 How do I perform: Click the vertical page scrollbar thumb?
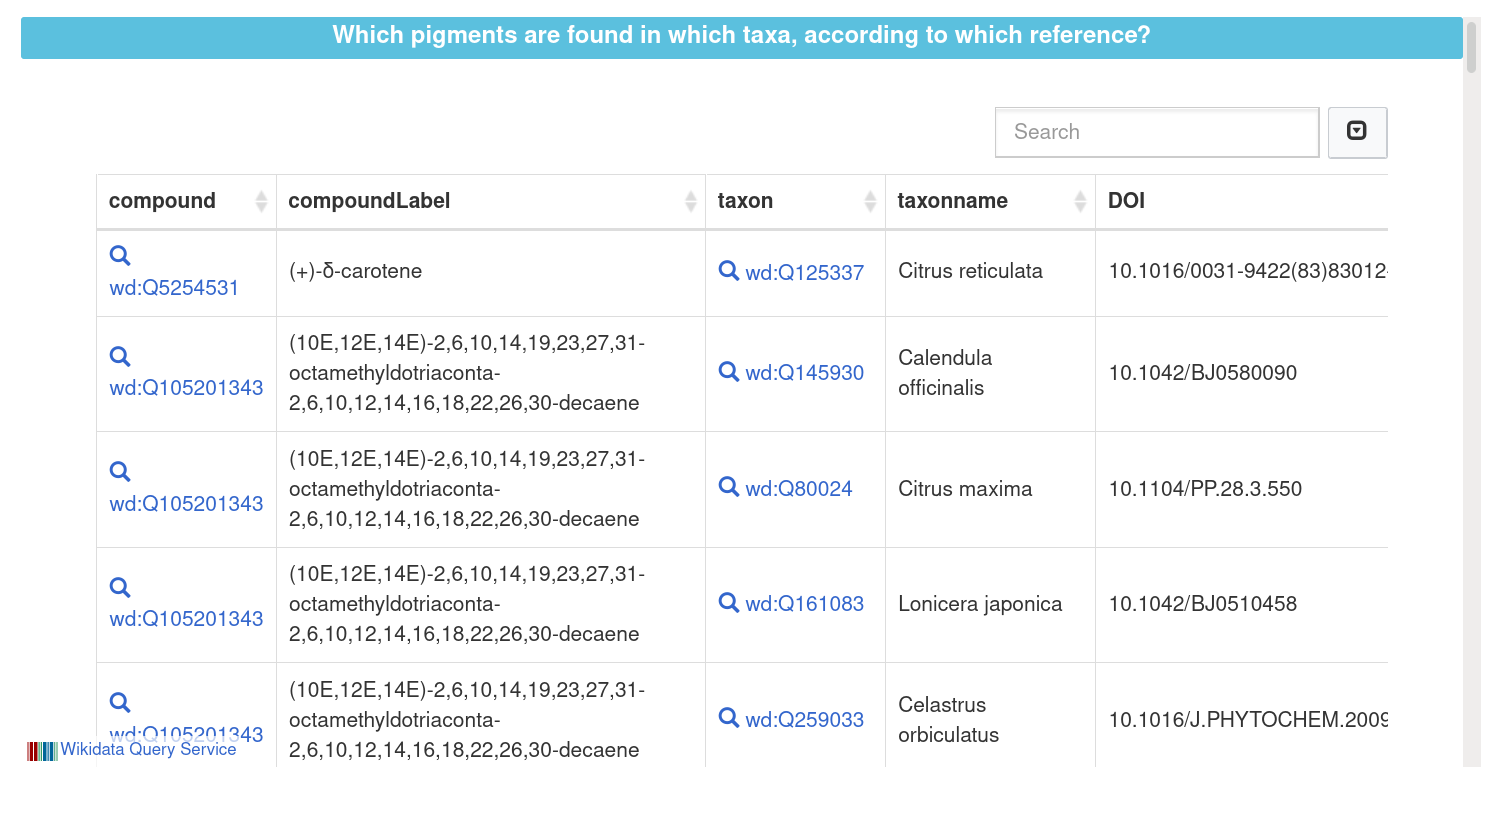pyautogui.click(x=1471, y=48)
